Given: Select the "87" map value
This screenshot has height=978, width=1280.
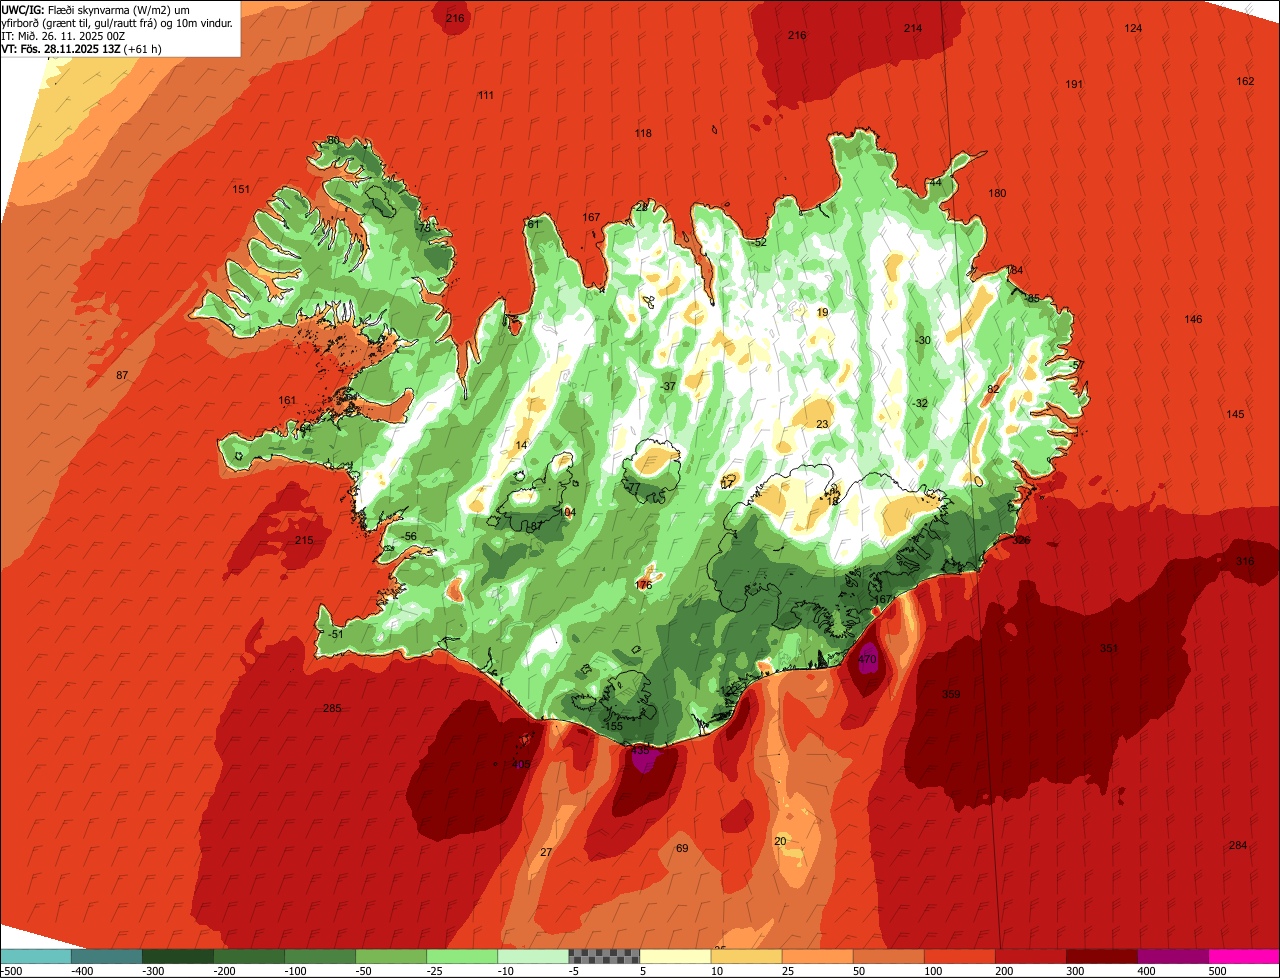Looking at the screenshot, I should (123, 376).
